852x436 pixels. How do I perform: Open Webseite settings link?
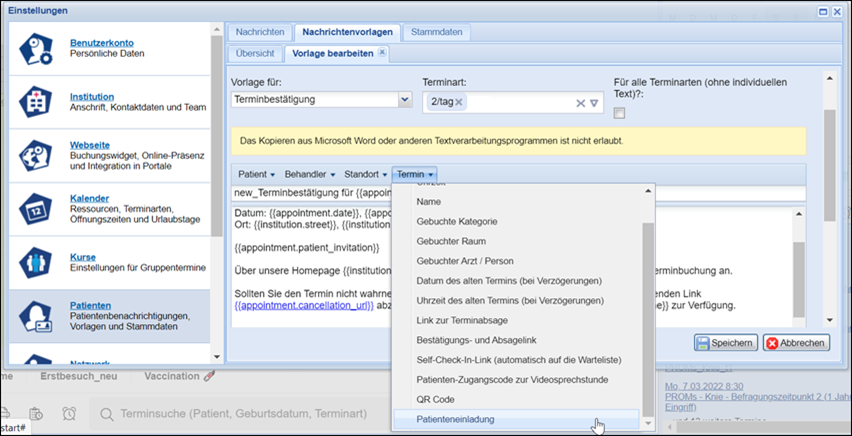click(90, 145)
